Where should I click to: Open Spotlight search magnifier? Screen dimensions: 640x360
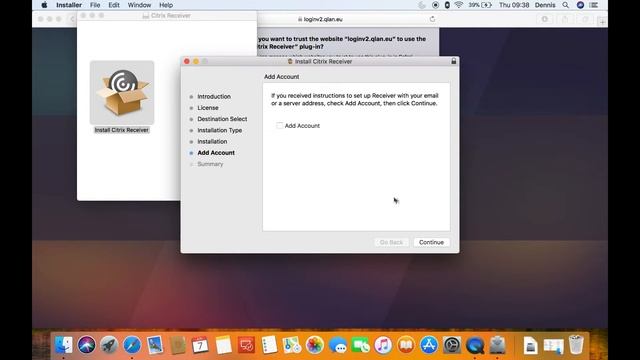point(566,5)
